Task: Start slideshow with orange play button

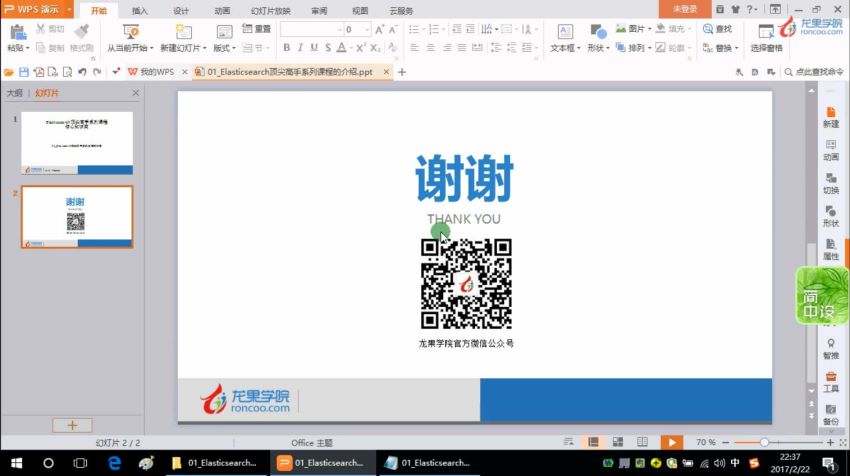Action: pos(671,442)
